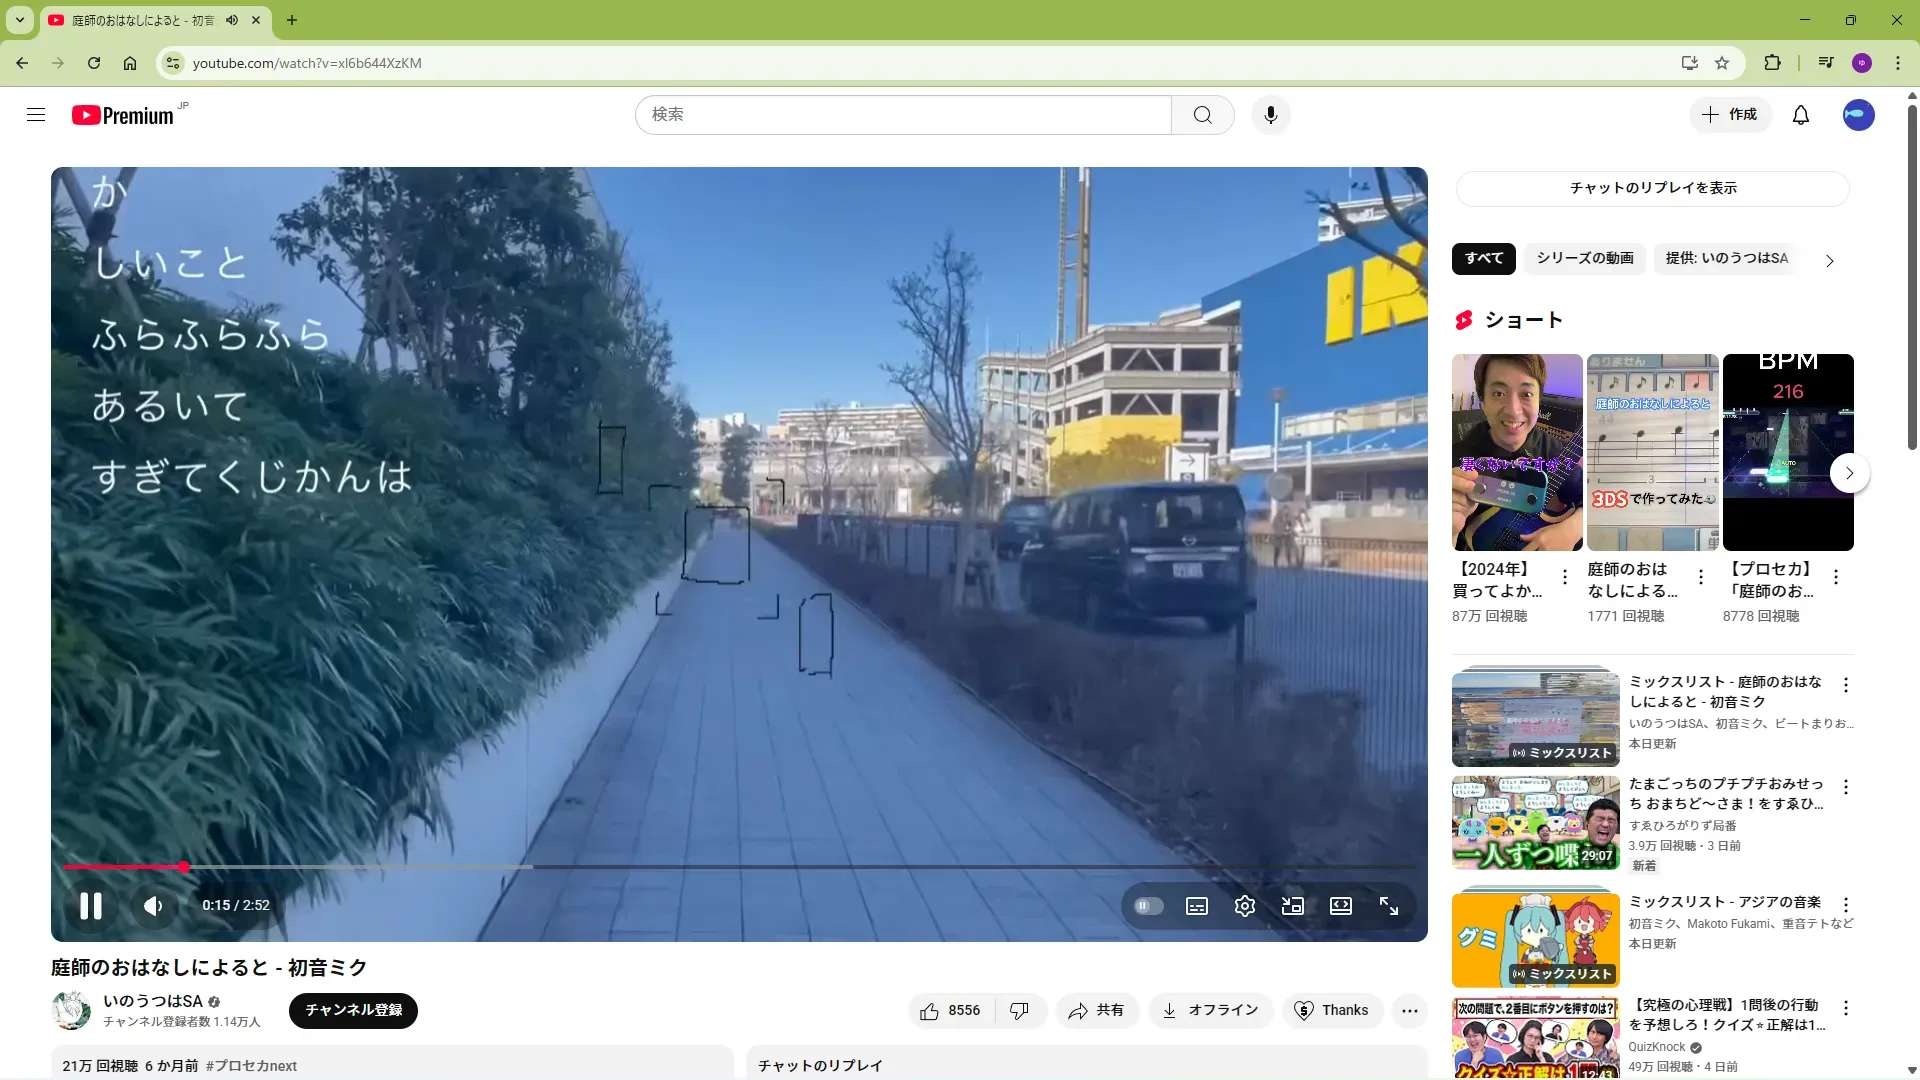
Task: Open more actions menu below video
Action: pyautogui.click(x=1409, y=1011)
